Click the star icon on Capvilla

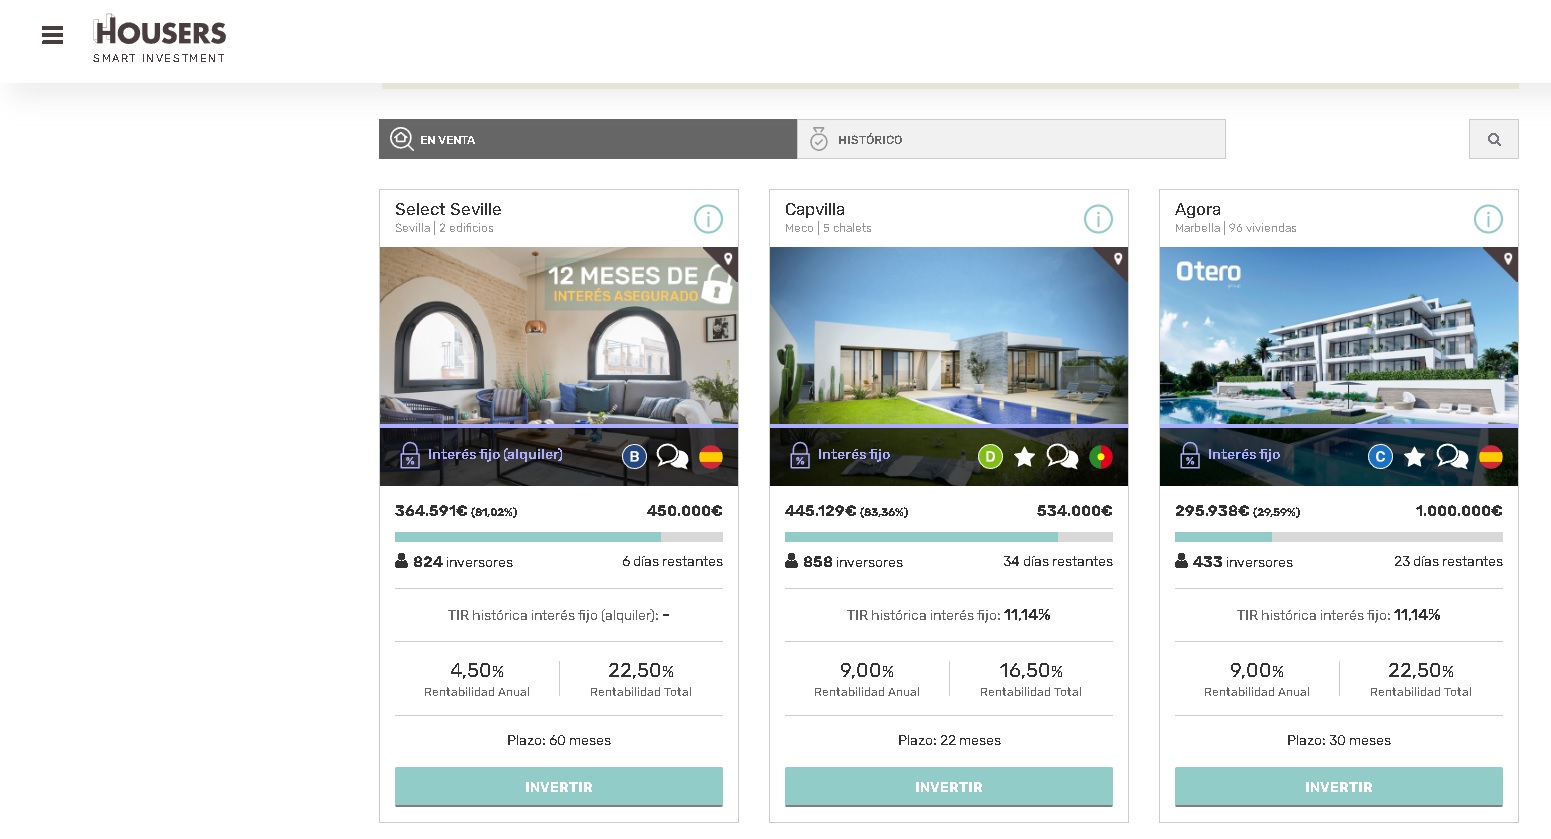coord(1024,457)
